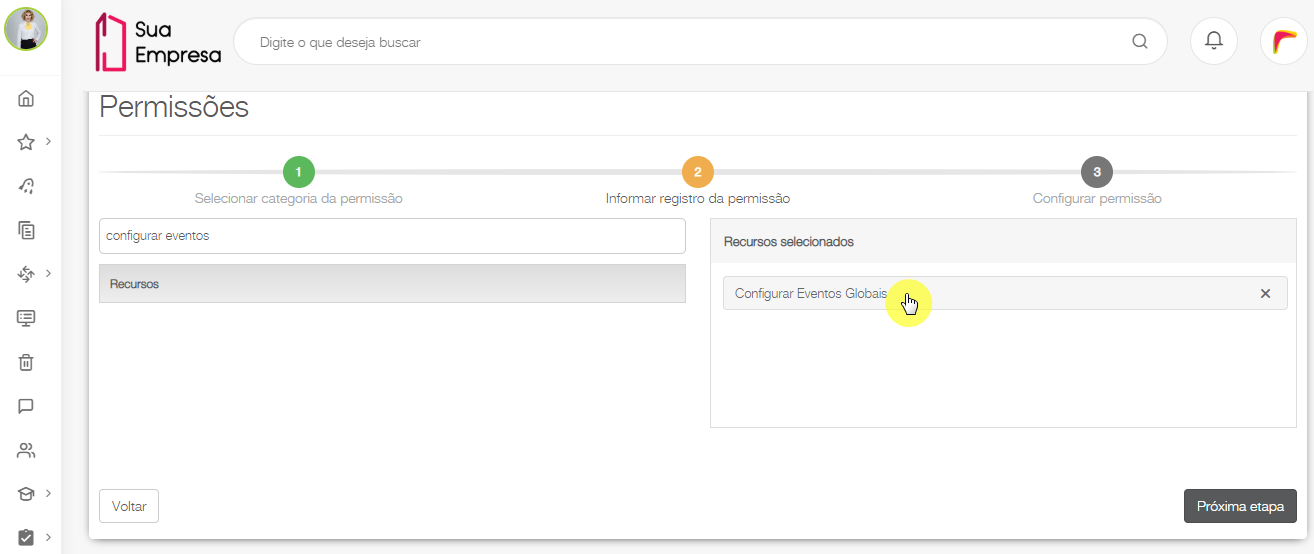The image size is (1314, 554).
Task: Click the search magnifier icon
Action: [1140, 42]
